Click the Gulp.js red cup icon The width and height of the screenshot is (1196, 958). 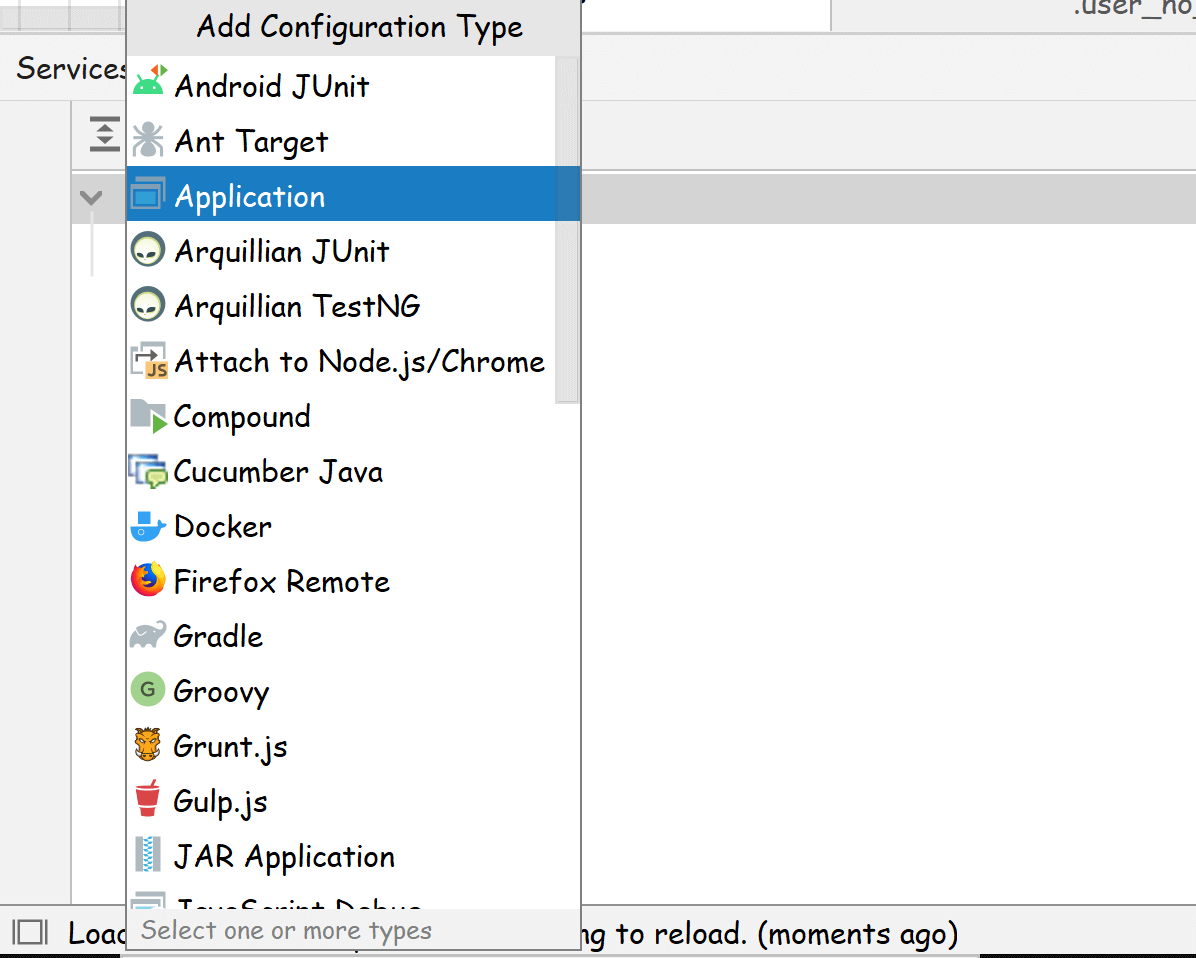click(148, 801)
